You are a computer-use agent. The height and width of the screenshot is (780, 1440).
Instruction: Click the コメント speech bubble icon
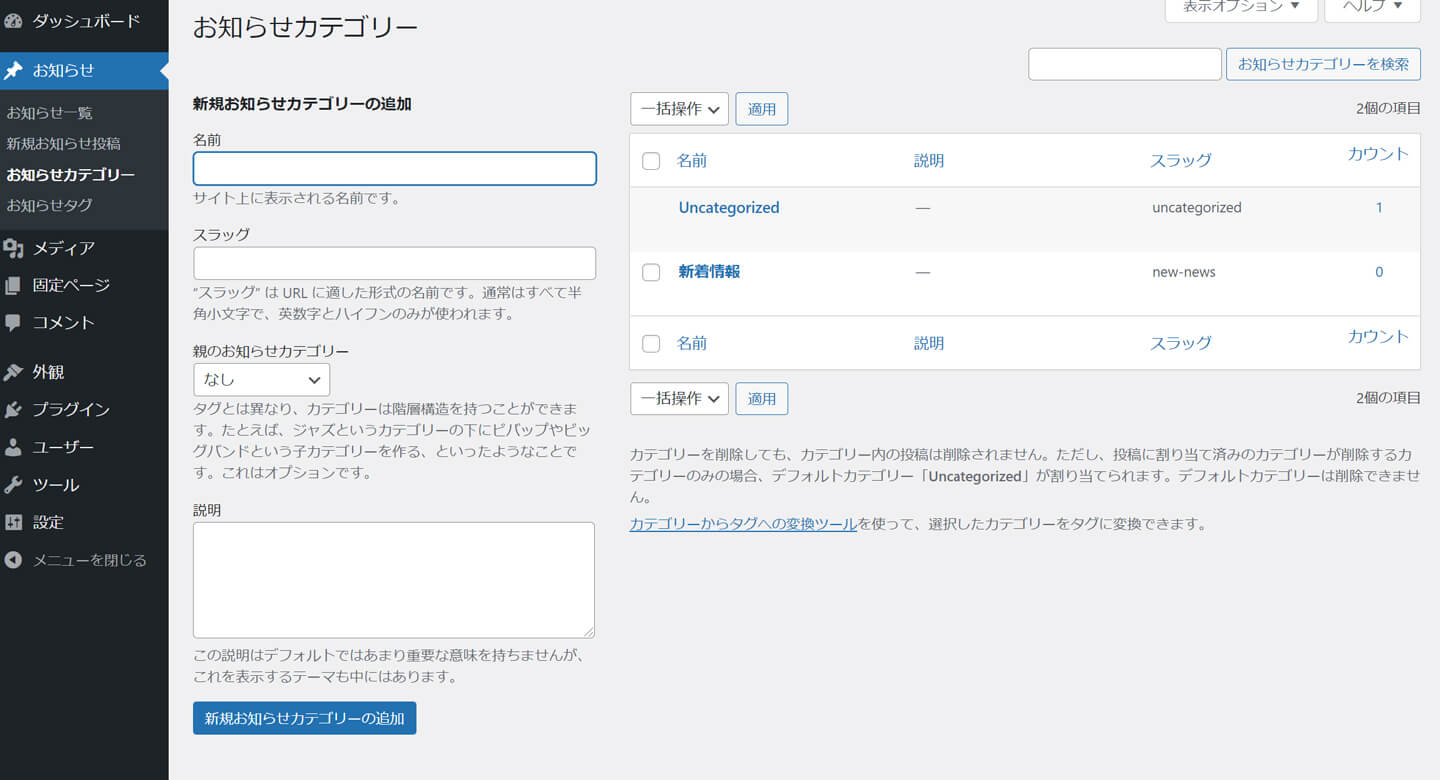click(x=13, y=323)
